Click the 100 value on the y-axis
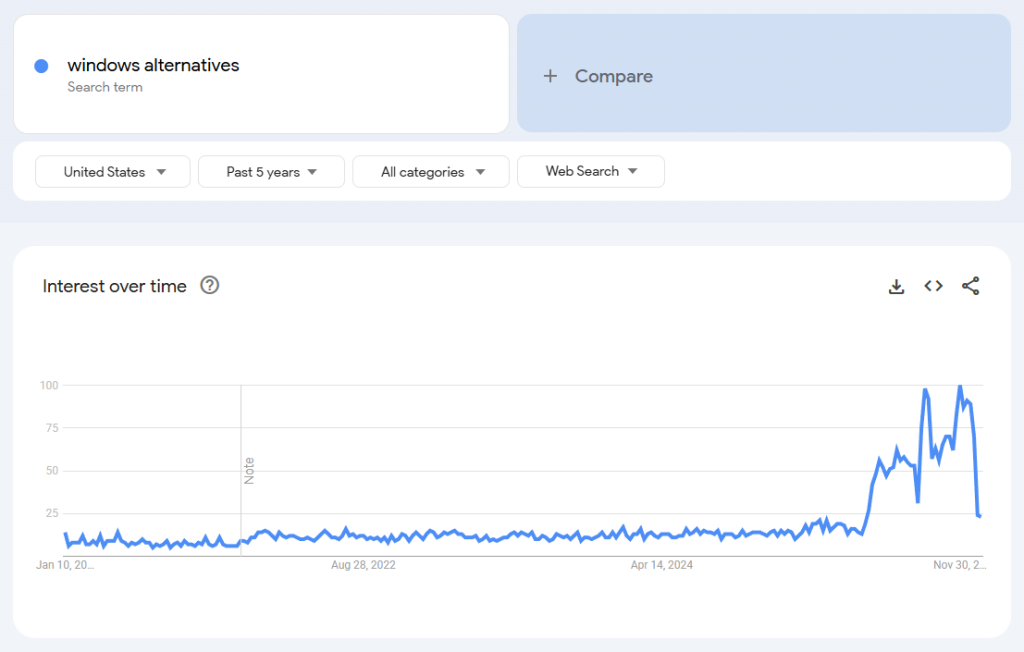Image resolution: width=1024 pixels, height=652 pixels. [49, 385]
